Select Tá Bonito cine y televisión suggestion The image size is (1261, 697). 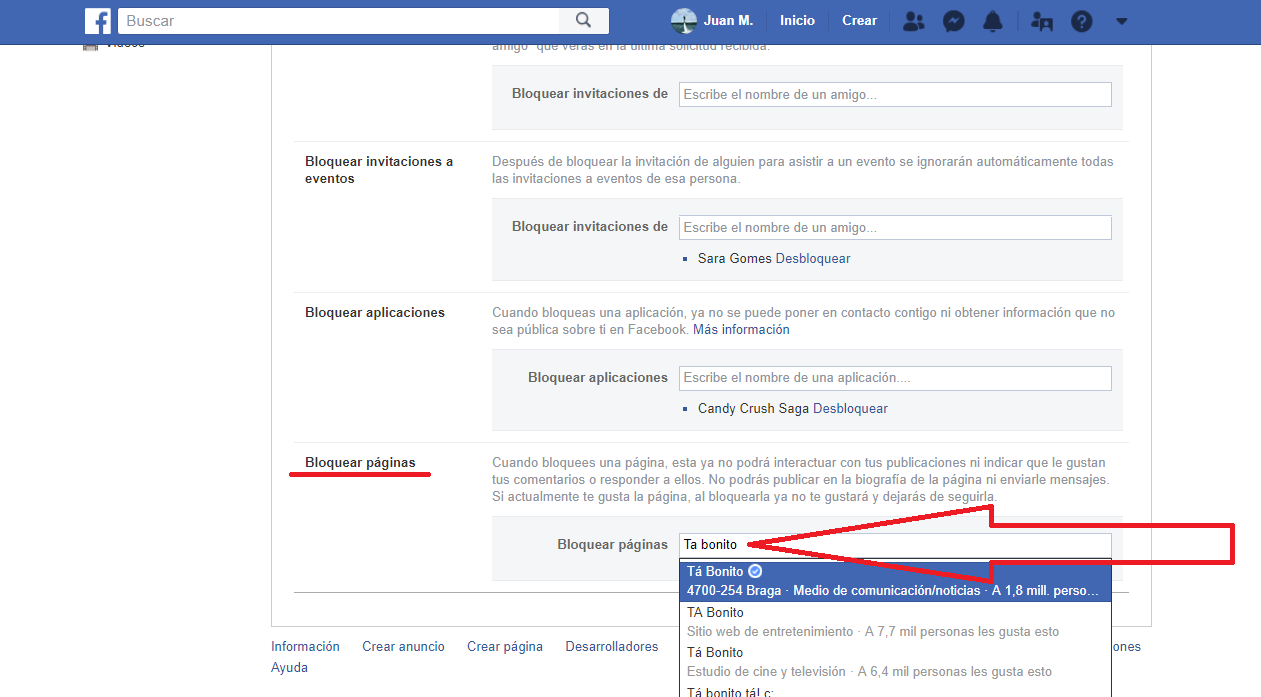(895, 661)
